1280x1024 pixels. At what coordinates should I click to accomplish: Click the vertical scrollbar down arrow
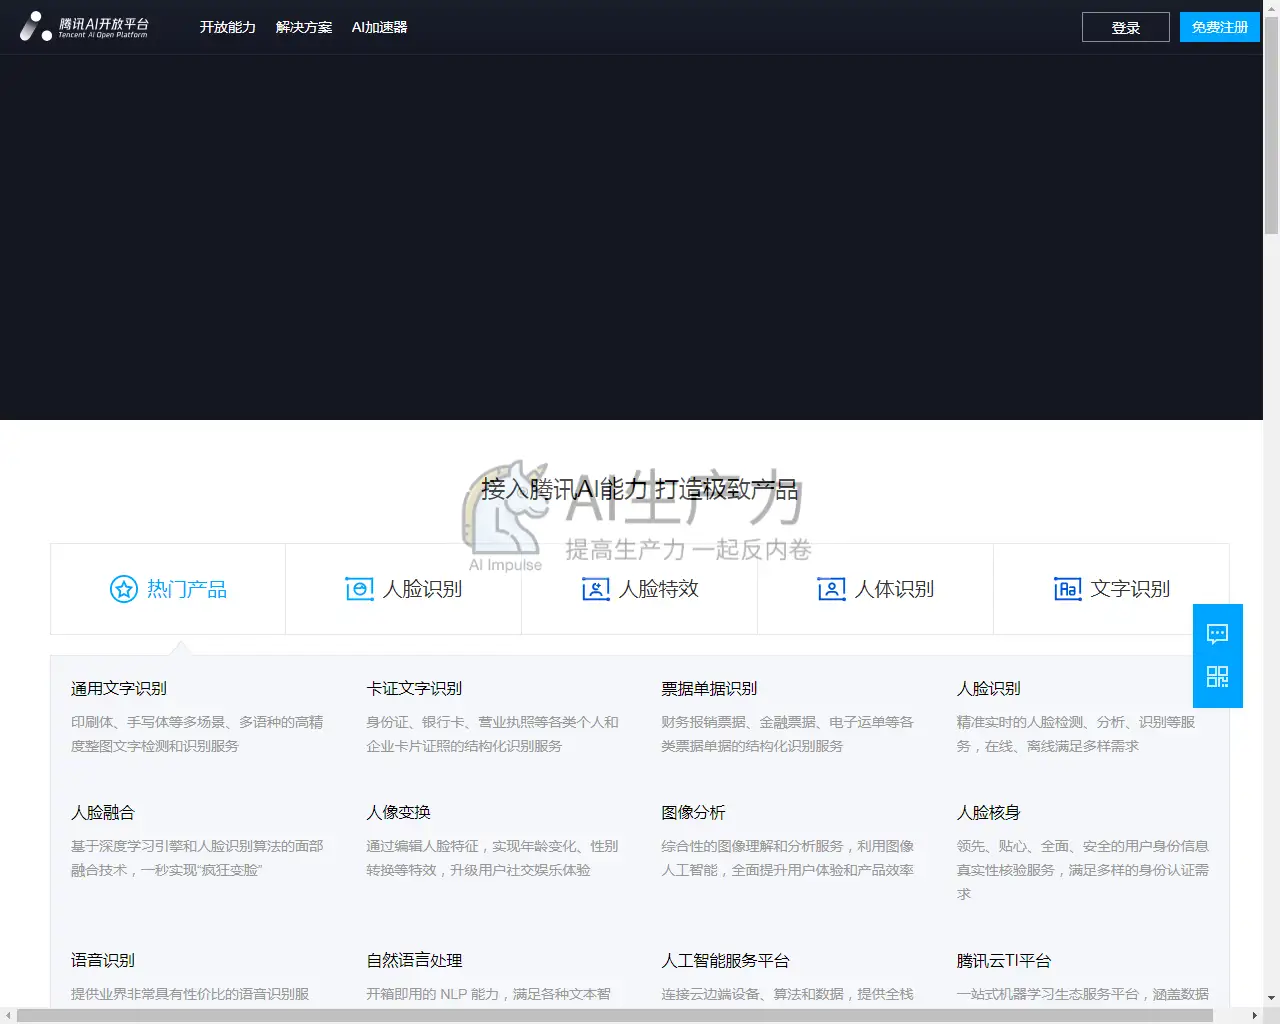tap(1271, 998)
